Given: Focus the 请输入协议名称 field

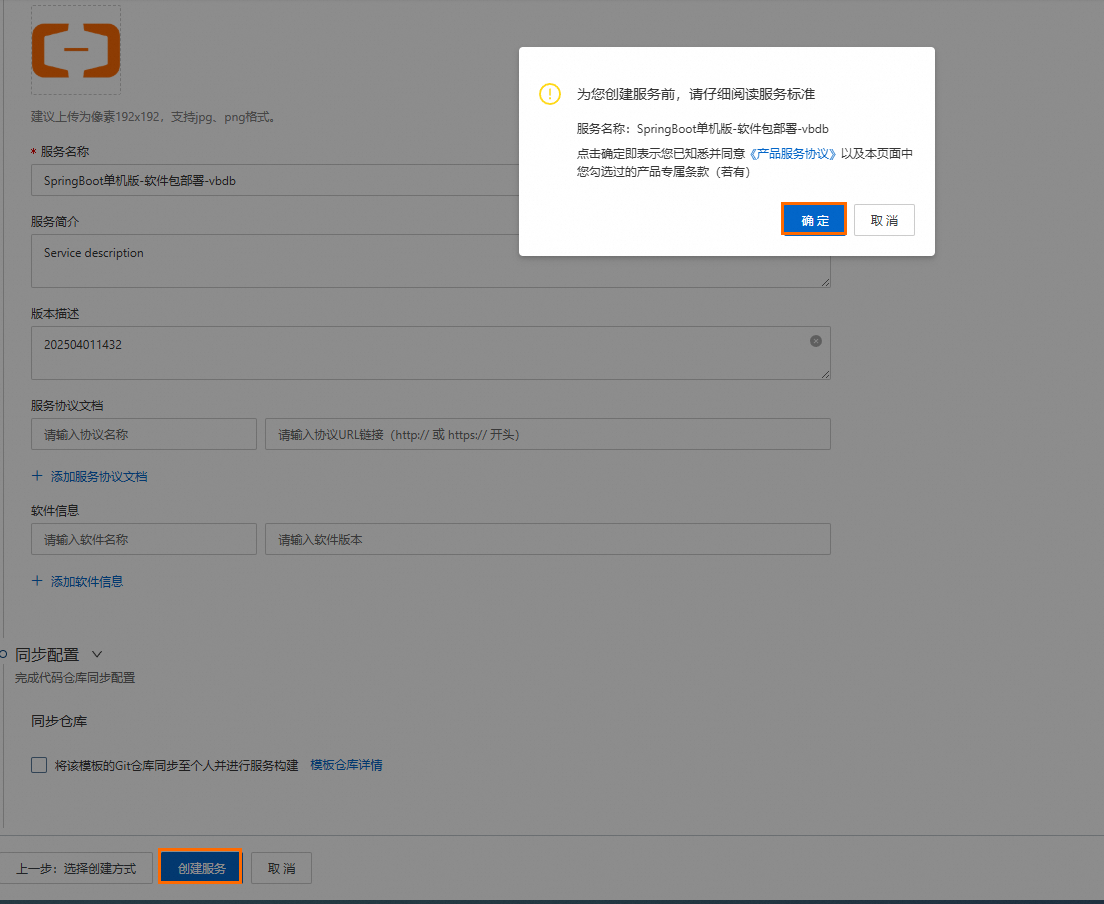Looking at the screenshot, I should (144, 434).
